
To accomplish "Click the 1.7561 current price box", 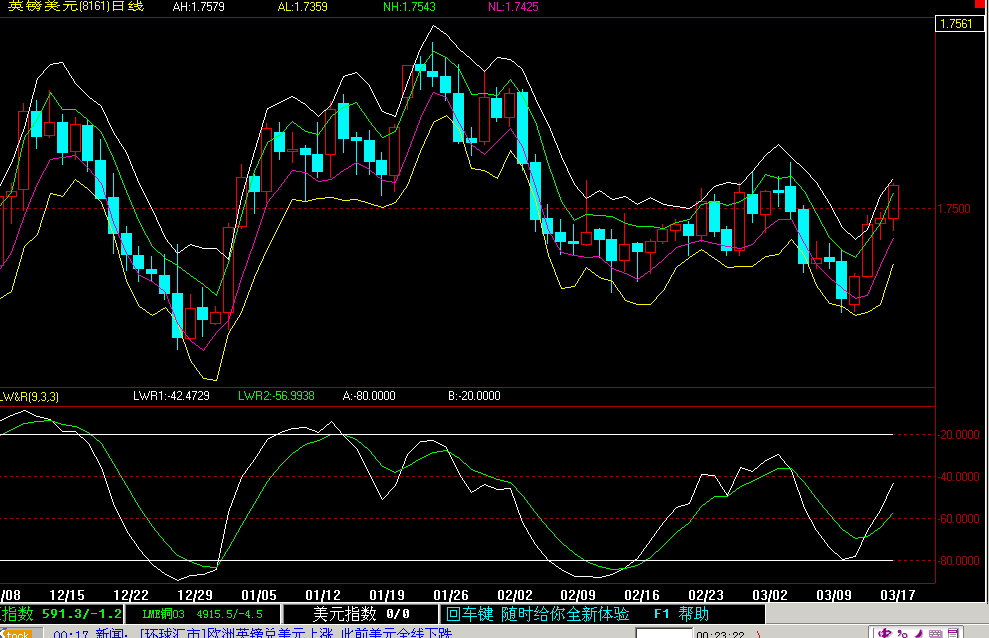I will 959,24.
